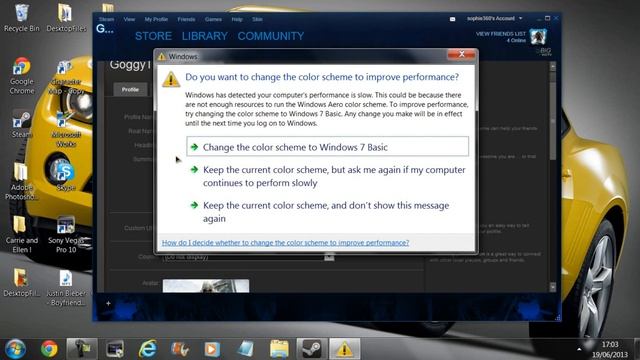Switch to Steam via the taskbar icon
Viewport: 640px width, 360px height.
(x=311, y=349)
